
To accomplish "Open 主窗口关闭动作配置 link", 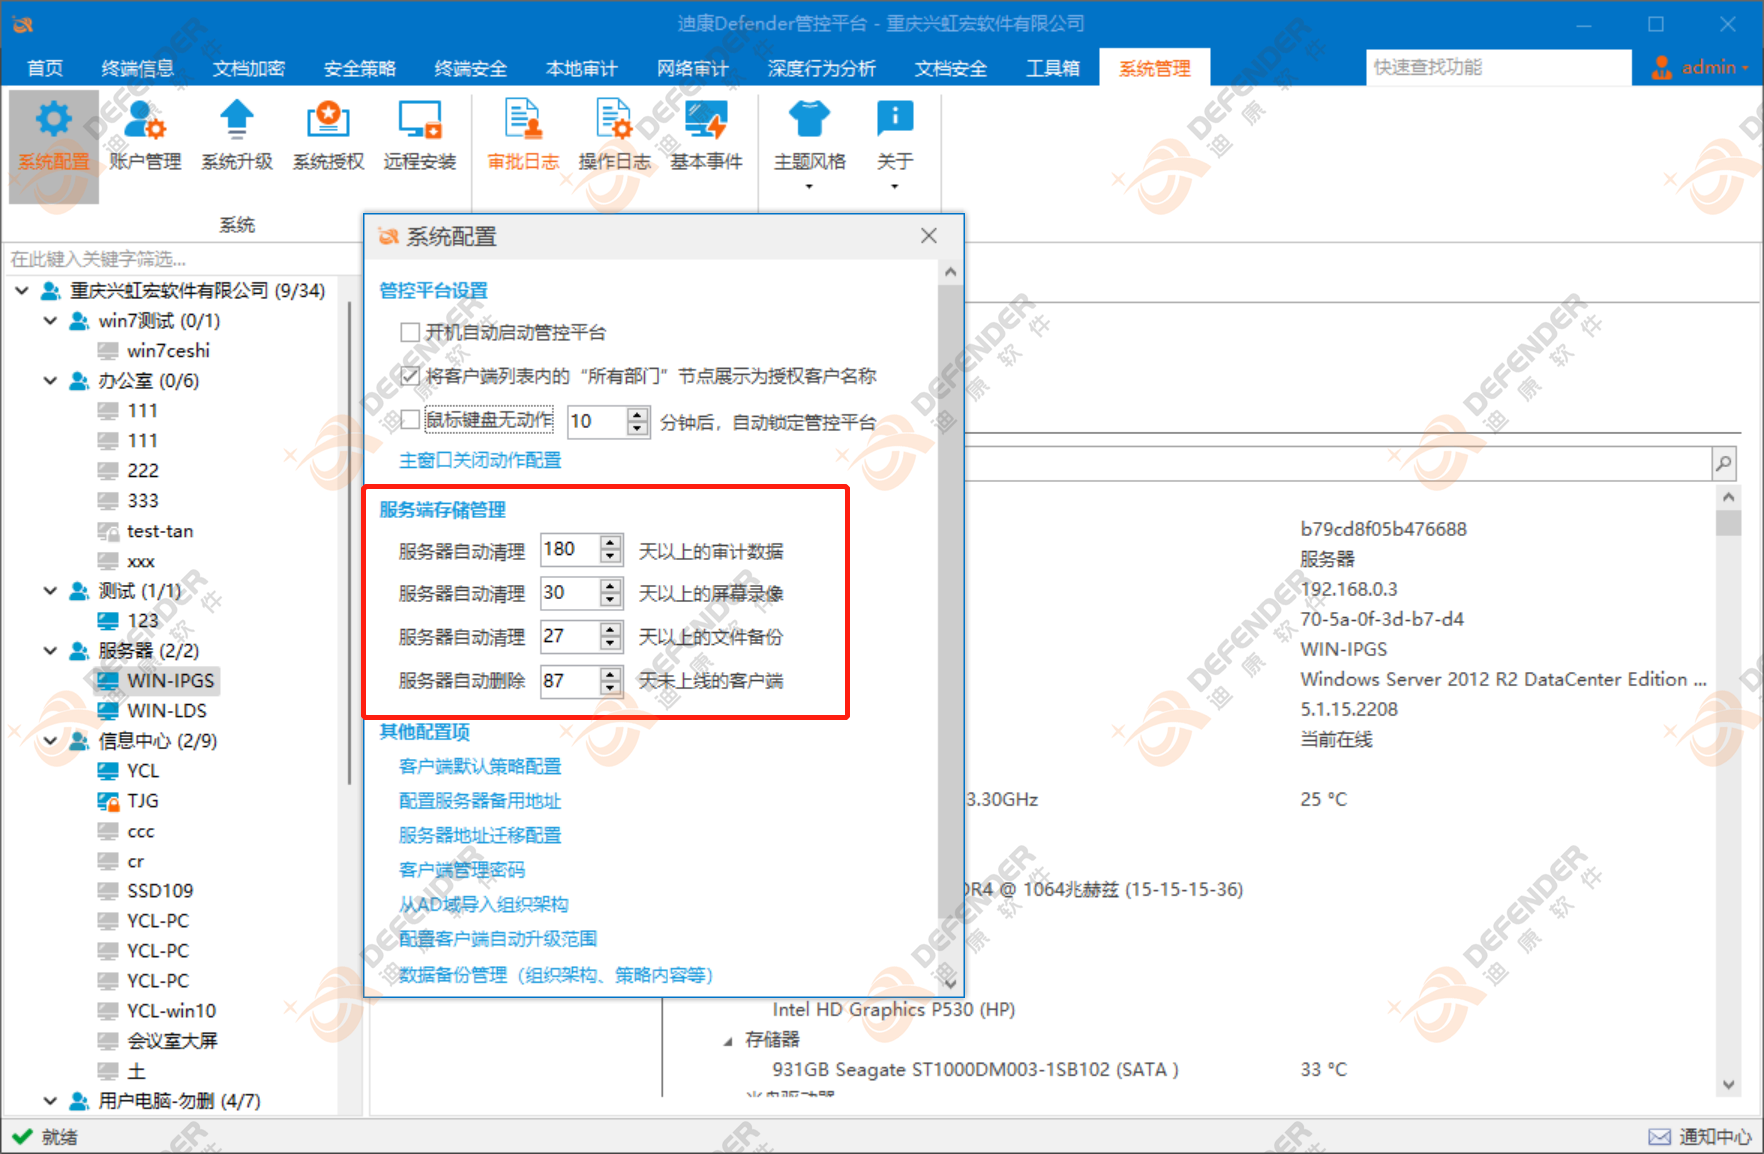I will [x=480, y=460].
